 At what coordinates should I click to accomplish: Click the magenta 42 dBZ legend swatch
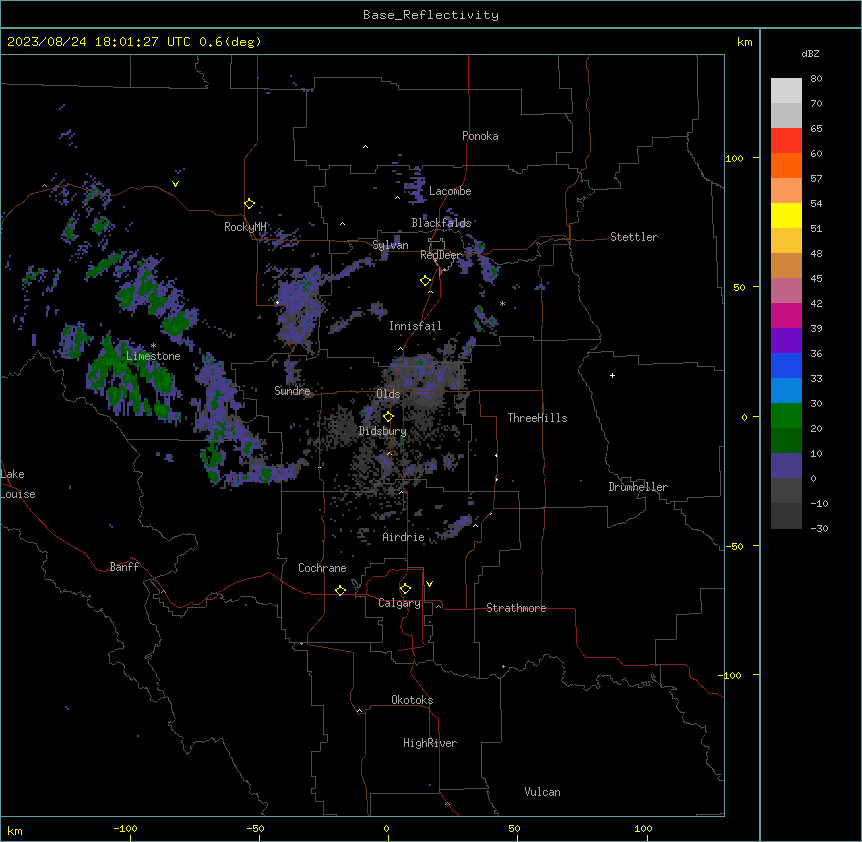point(786,315)
